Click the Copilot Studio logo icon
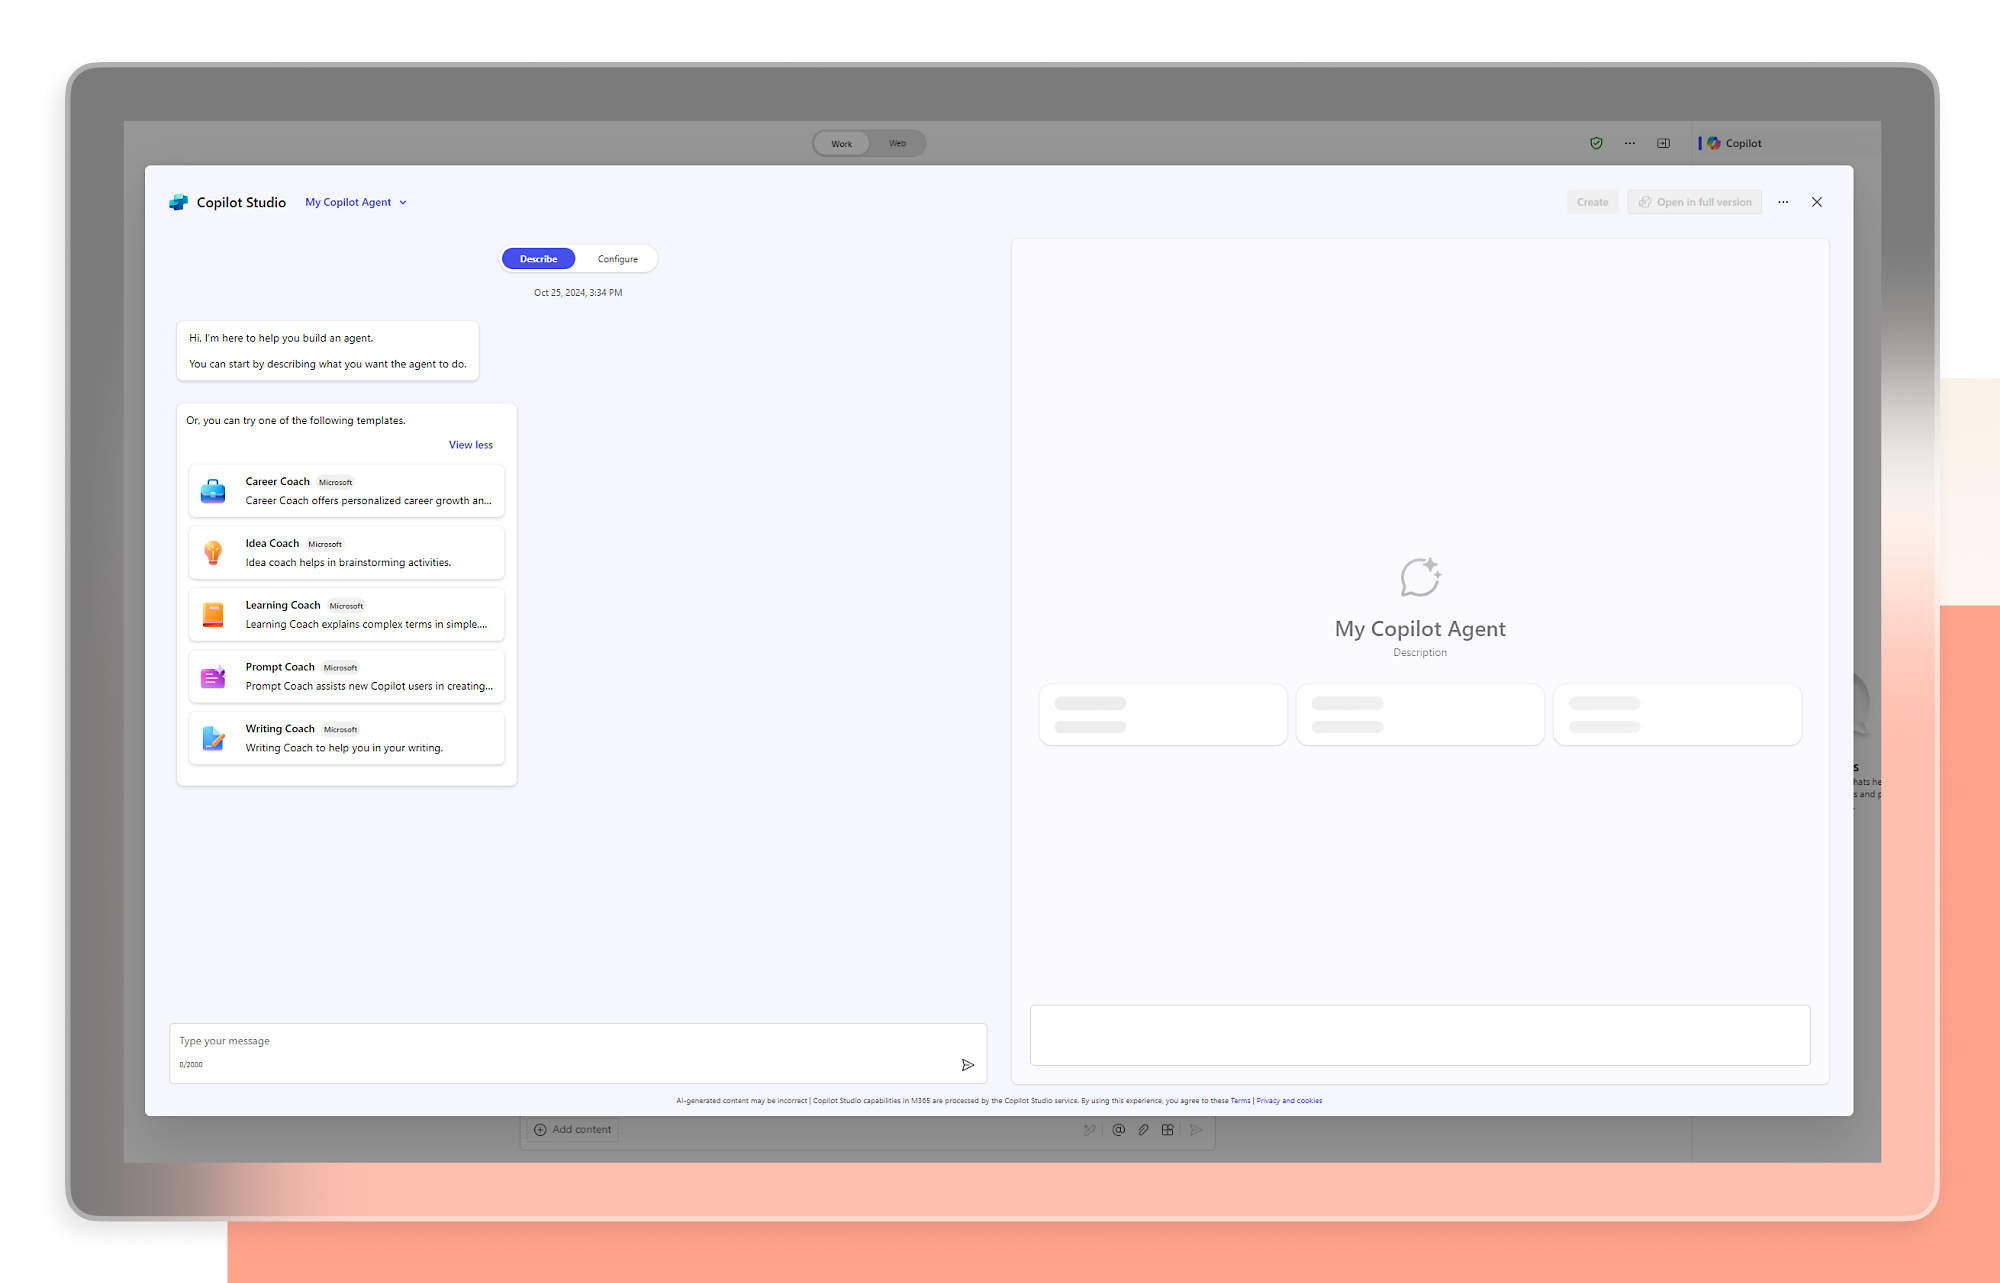 point(178,202)
